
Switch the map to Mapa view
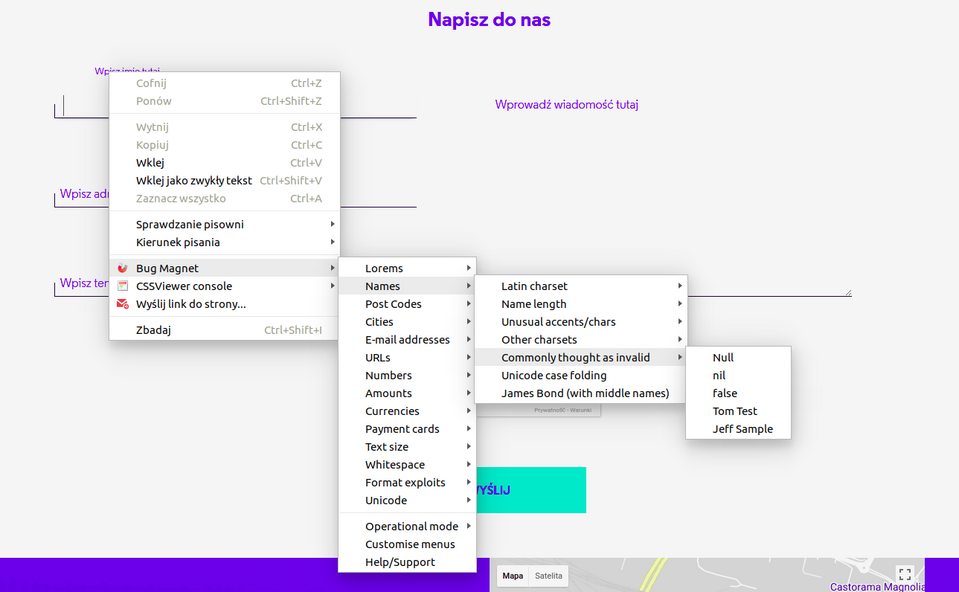(513, 575)
